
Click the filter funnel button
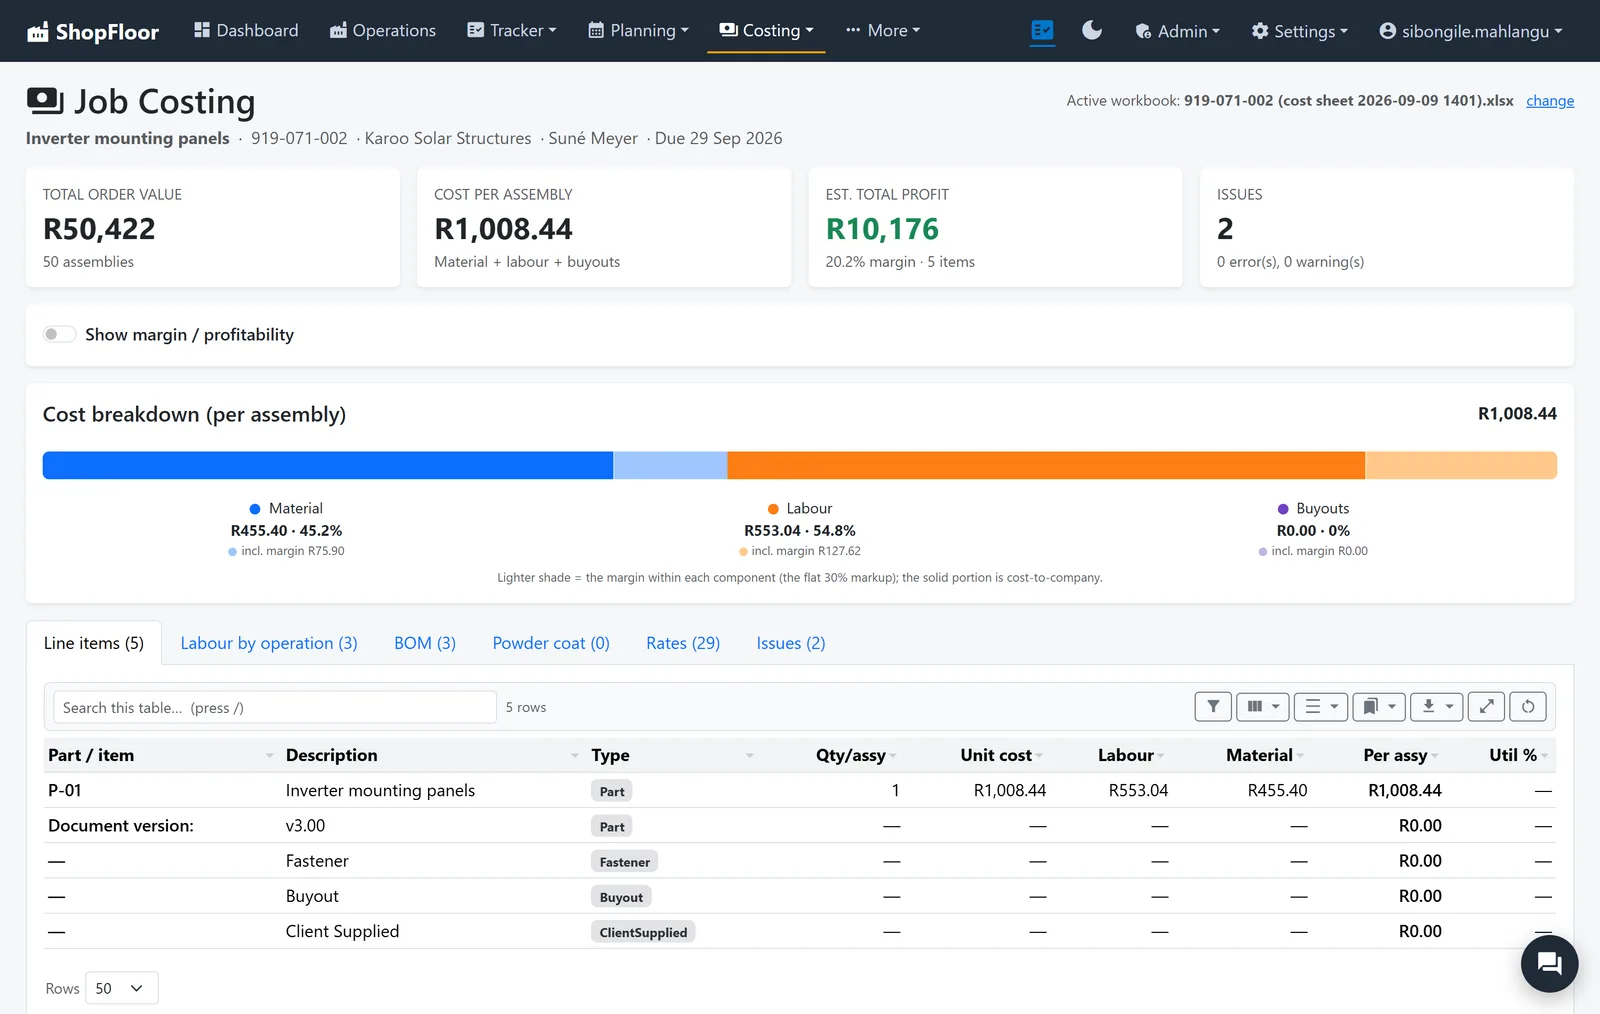coord(1213,707)
